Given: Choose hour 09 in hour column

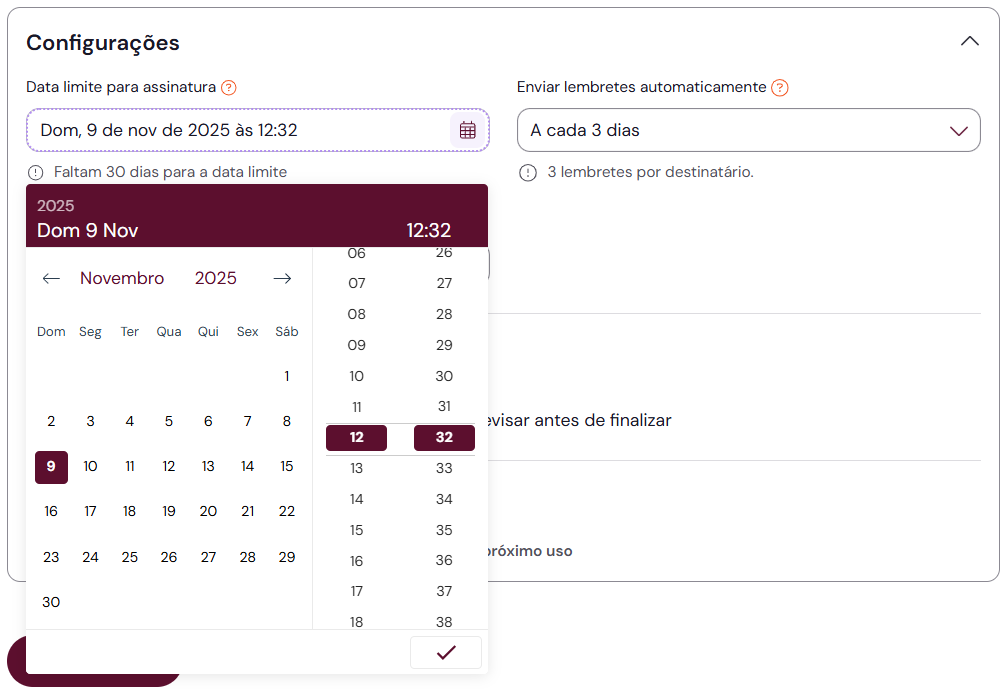Looking at the screenshot, I should pos(356,346).
